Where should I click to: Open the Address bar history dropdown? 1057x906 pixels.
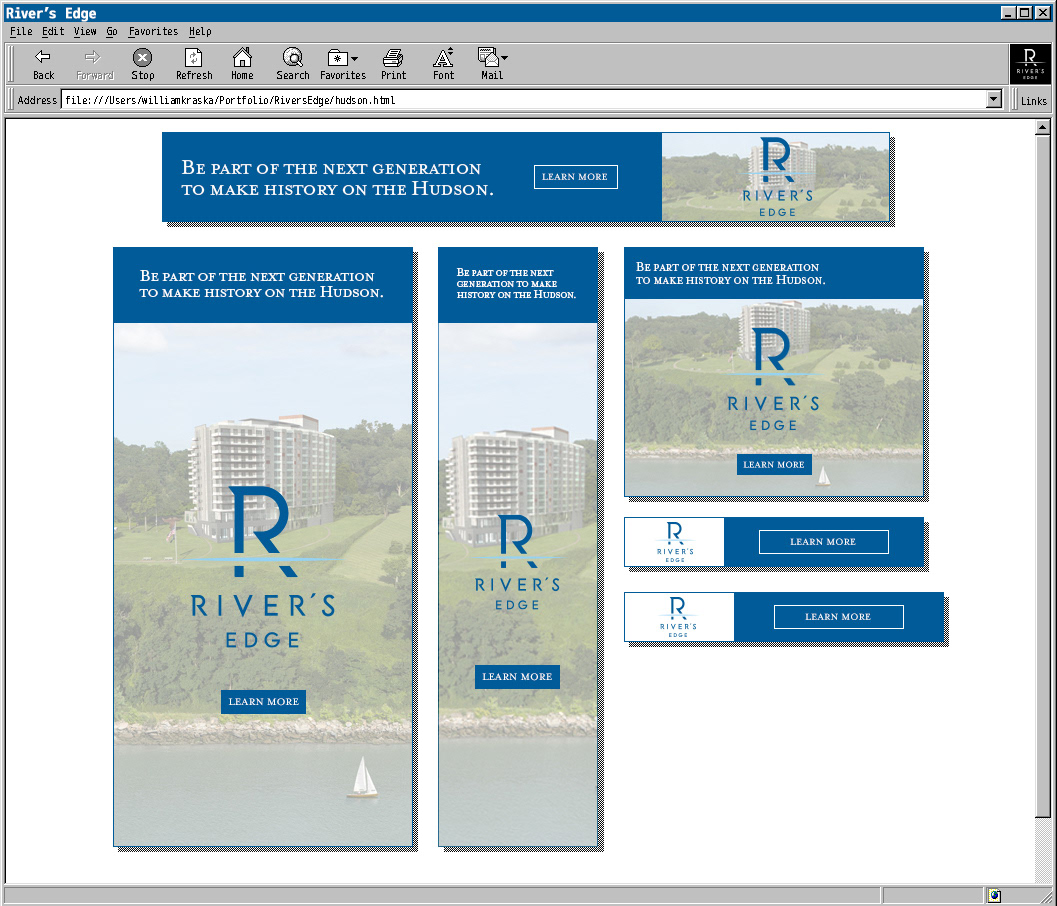994,100
